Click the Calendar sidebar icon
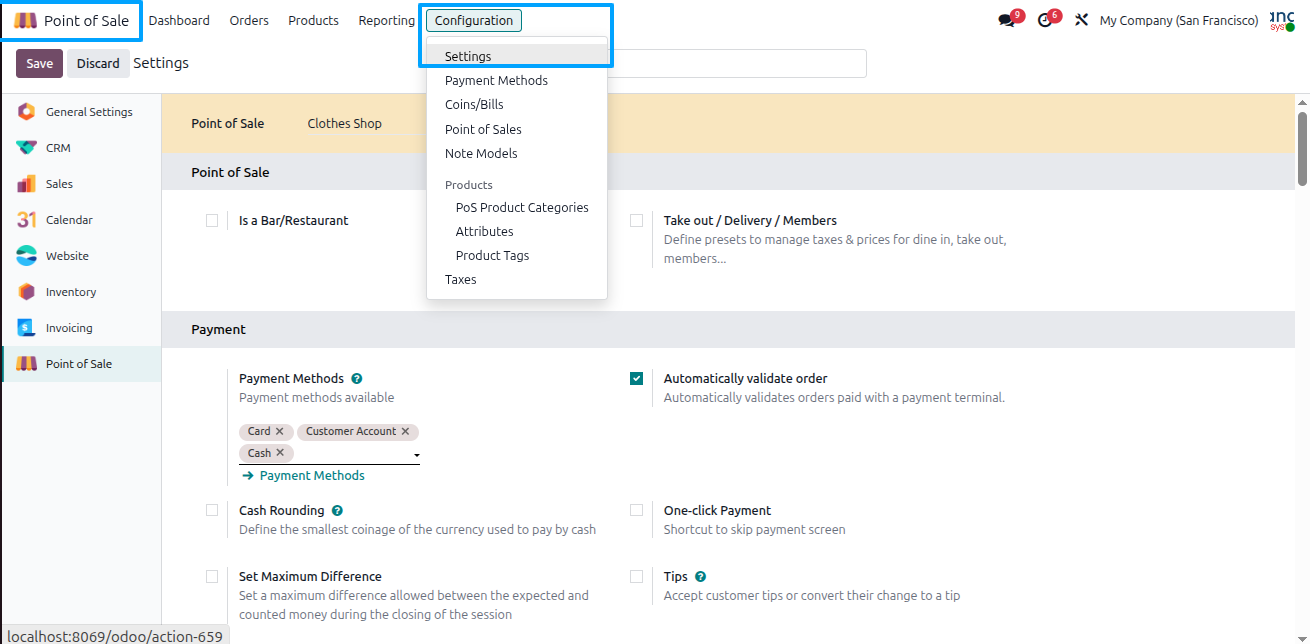1310x644 pixels. [27, 220]
